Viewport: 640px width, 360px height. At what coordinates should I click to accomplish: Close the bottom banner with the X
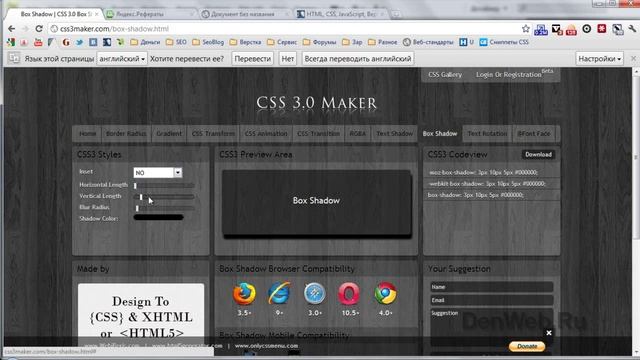549,333
